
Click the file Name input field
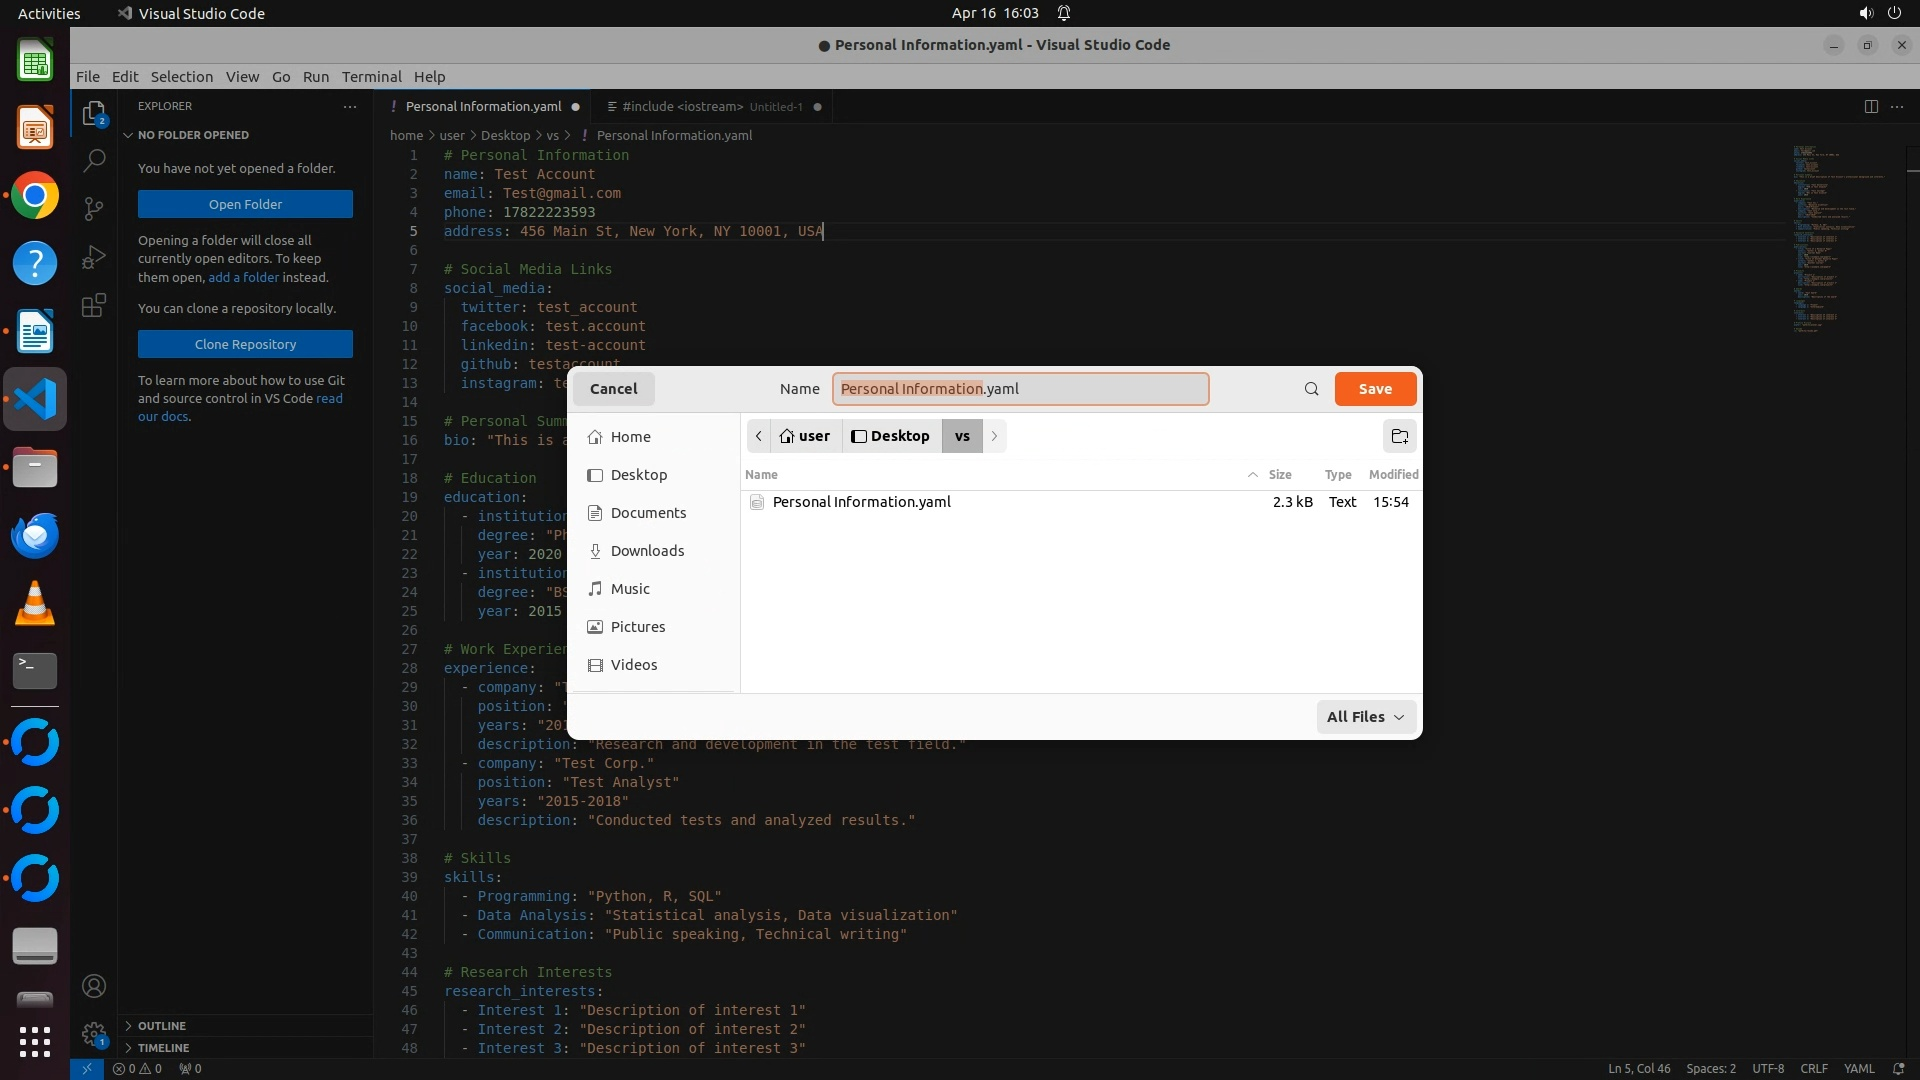1020,389
